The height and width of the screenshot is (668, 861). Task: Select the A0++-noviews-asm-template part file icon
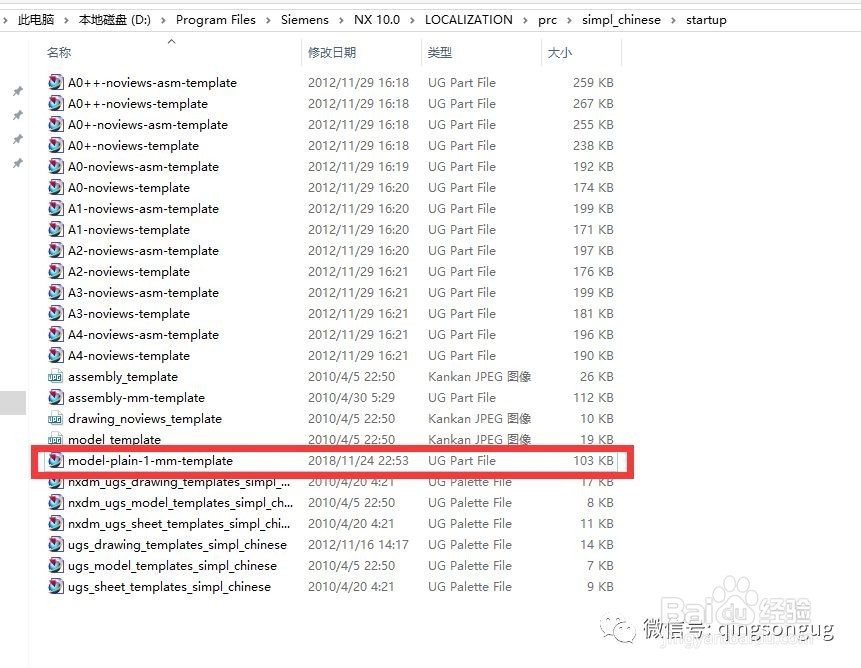(55, 83)
